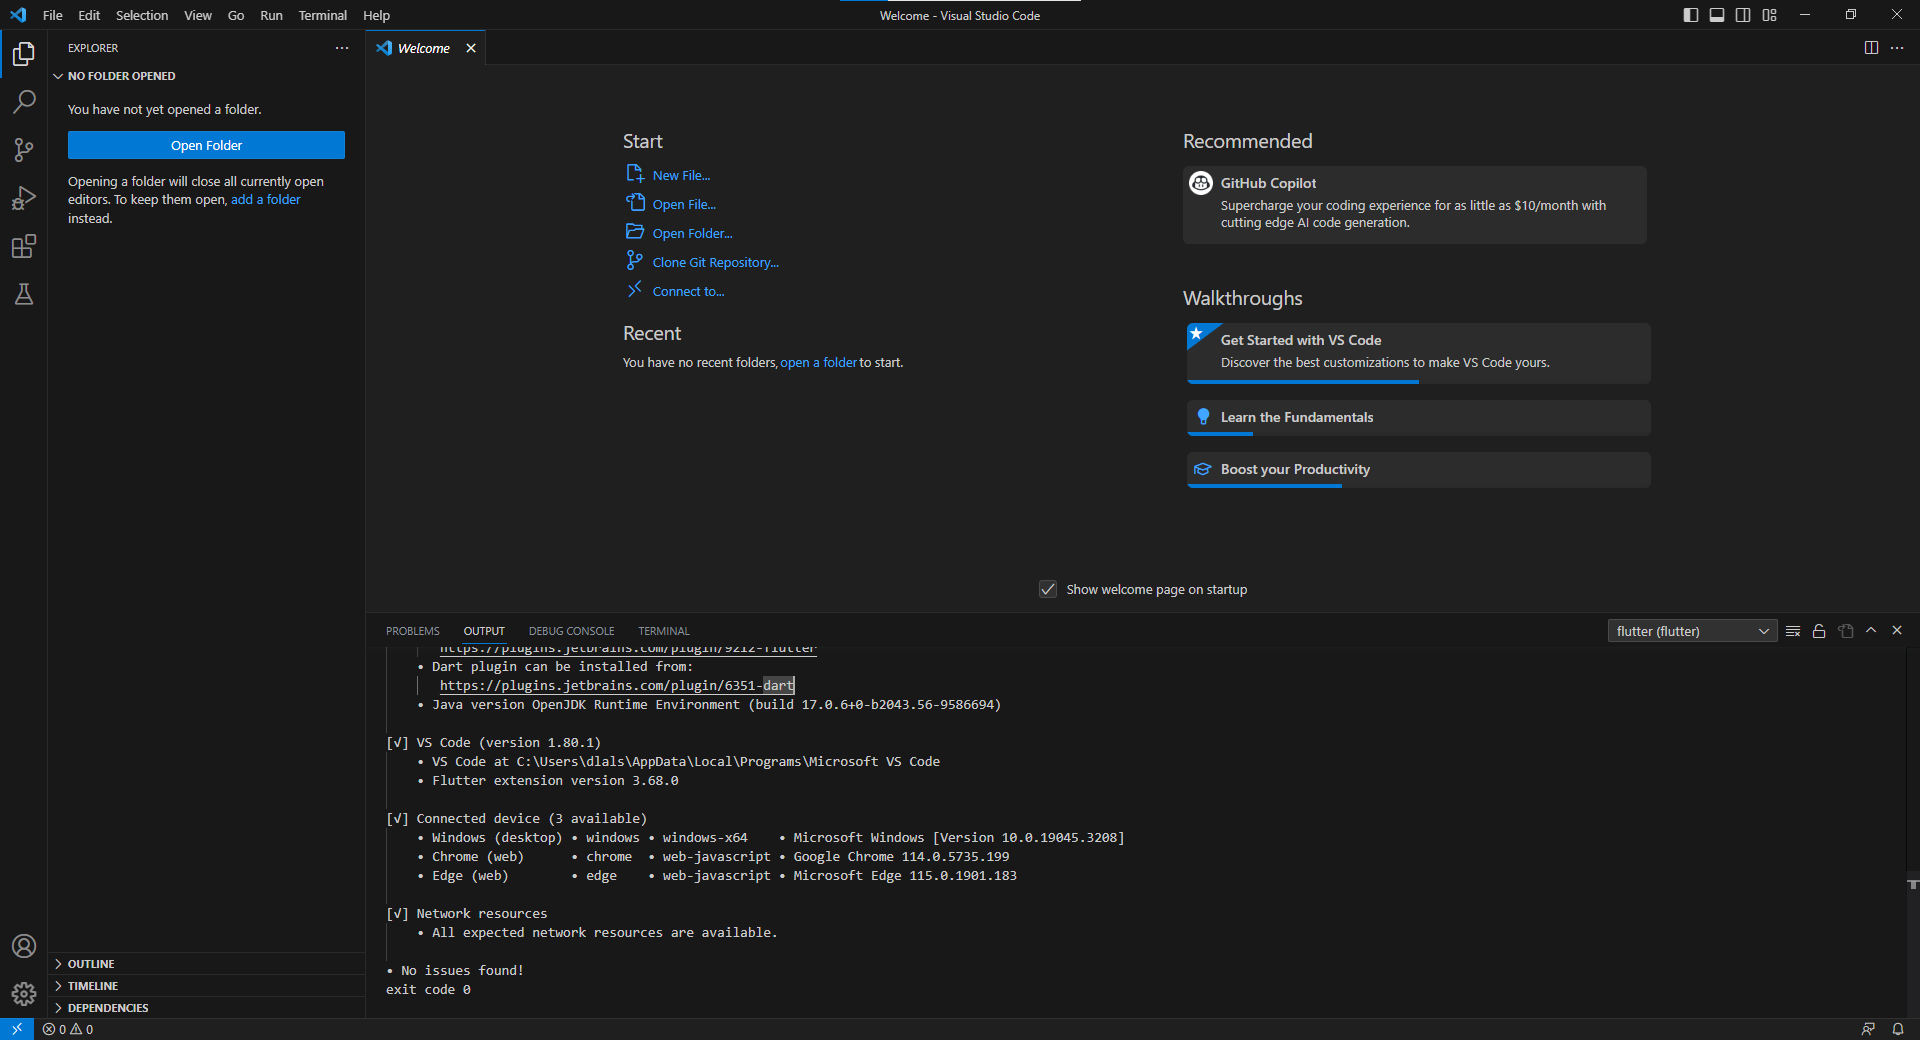Click the 'add a folder' link
Image resolution: width=1920 pixels, height=1040 pixels.
tap(266, 199)
